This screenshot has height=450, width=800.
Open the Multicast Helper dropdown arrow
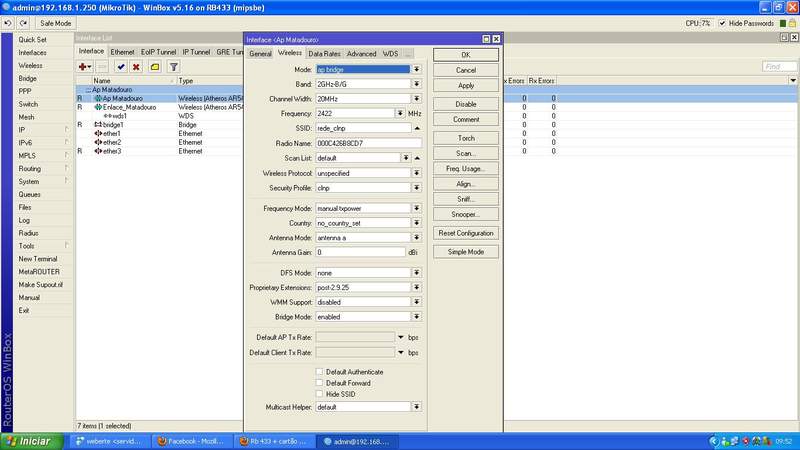click(417, 407)
